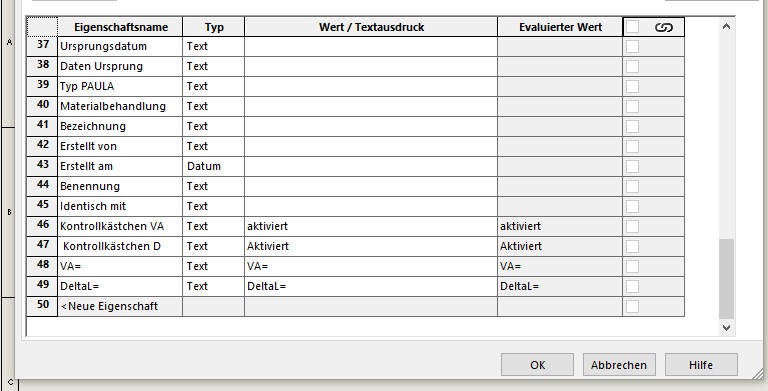Click the link chain icon in header
This screenshot has height=391, width=768.
[664, 27]
